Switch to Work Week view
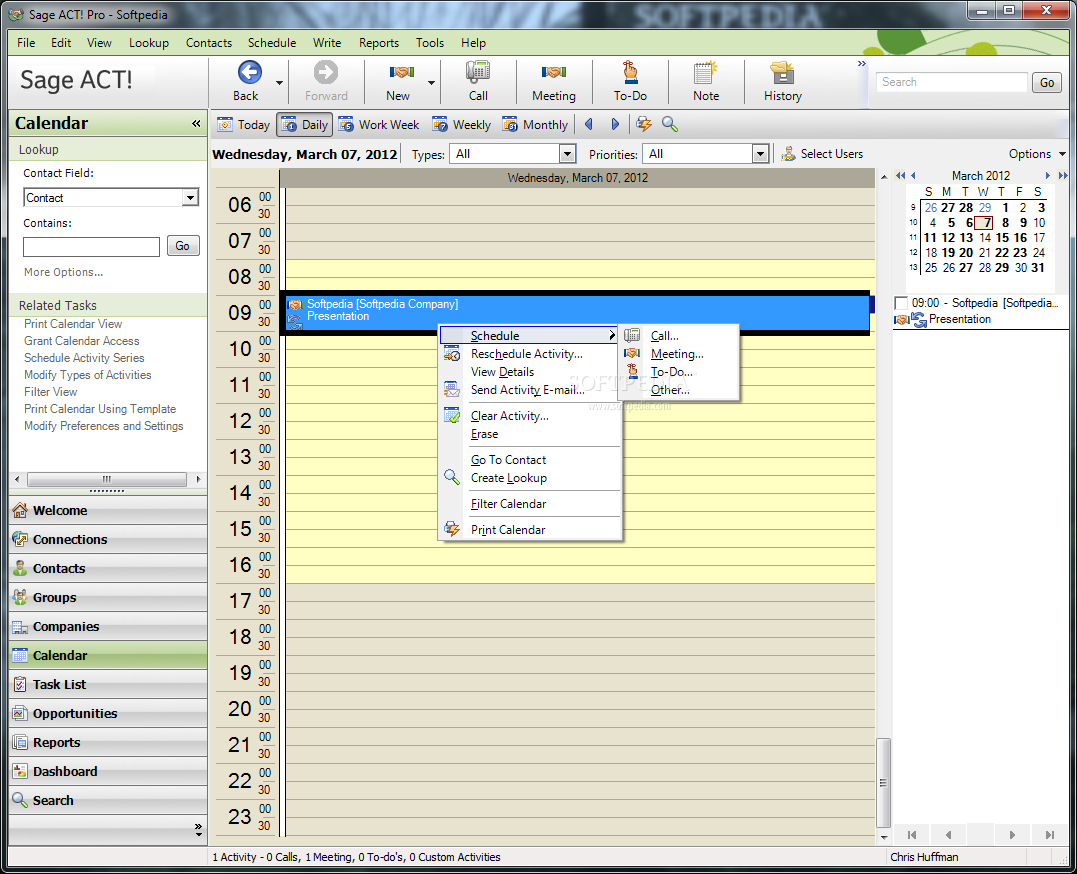 tap(378, 124)
